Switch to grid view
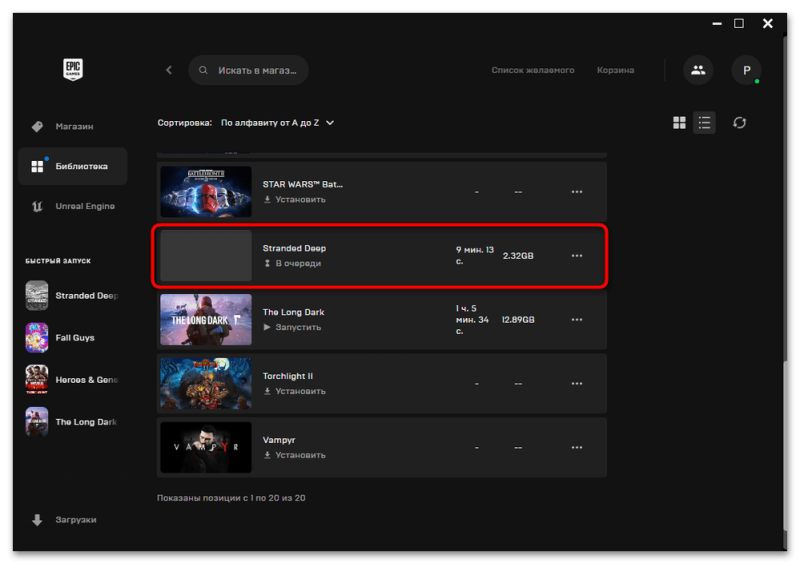This screenshot has width=800, height=564. point(679,122)
